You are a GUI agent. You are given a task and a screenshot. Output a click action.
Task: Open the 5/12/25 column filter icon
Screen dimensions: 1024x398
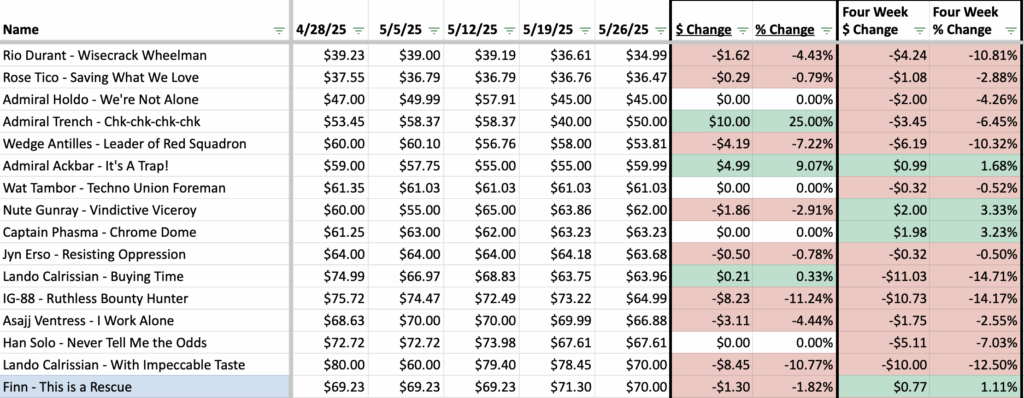(510, 30)
